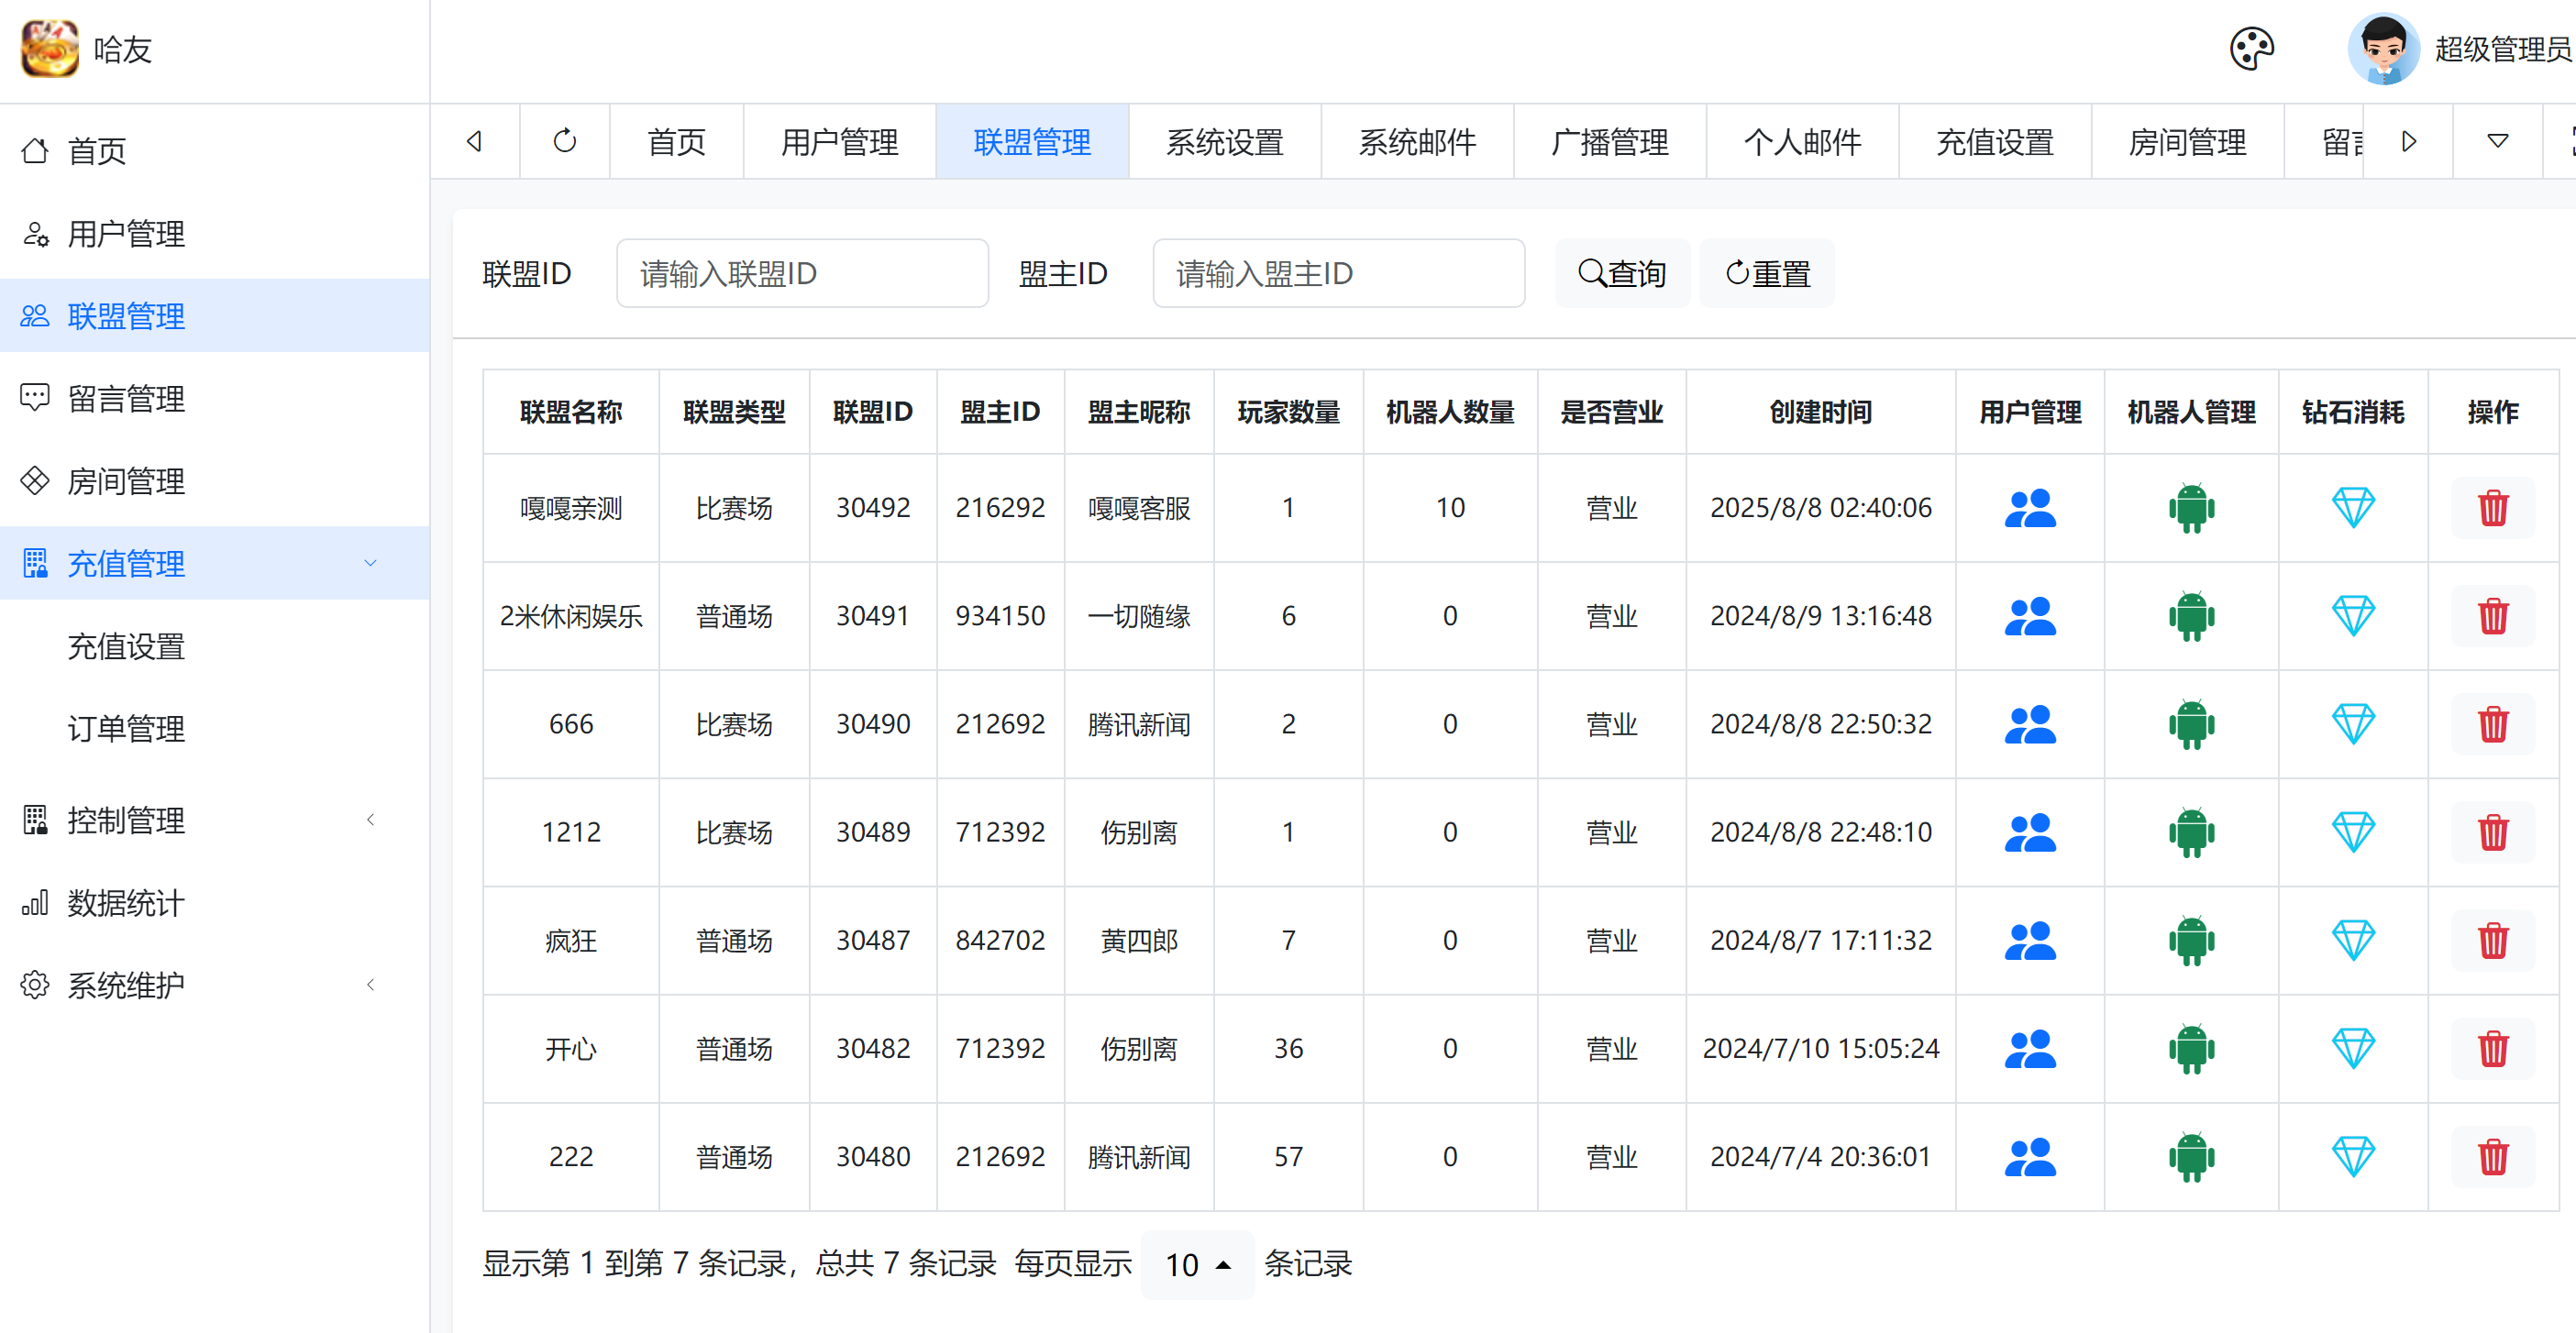Image resolution: width=2576 pixels, height=1333 pixels.
Task: Click the 查询 search button
Action: 1622,273
